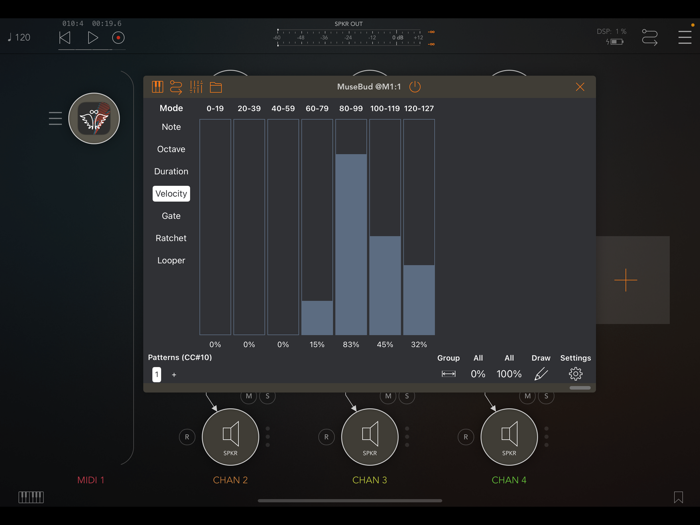Open MuseBud Settings gear

tap(575, 374)
